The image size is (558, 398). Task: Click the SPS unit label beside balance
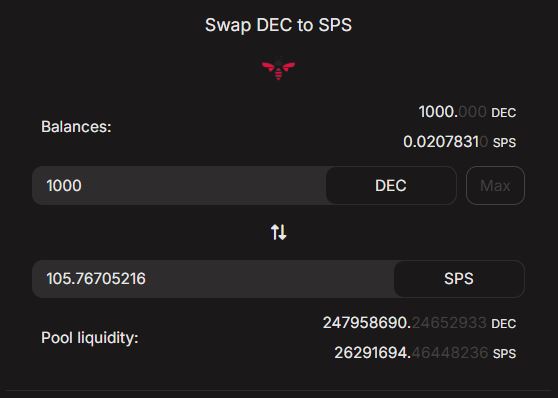click(x=504, y=143)
